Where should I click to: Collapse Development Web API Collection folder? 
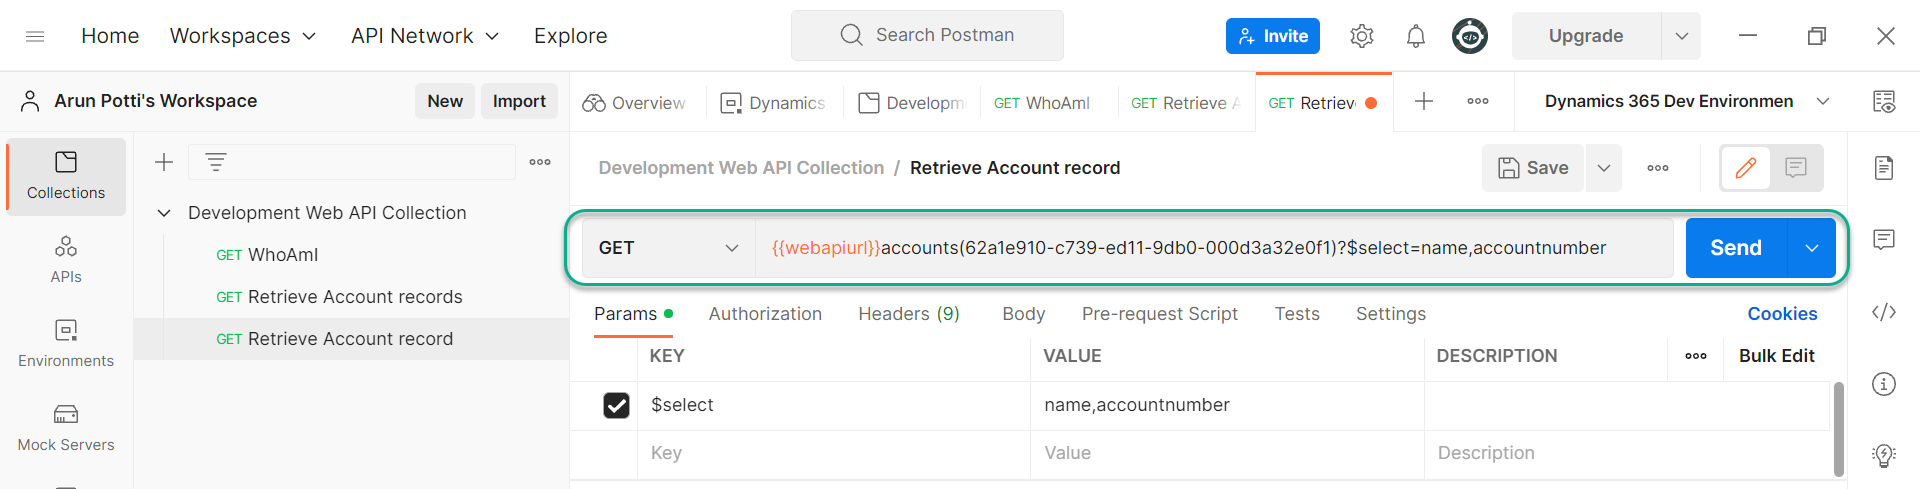(x=164, y=213)
